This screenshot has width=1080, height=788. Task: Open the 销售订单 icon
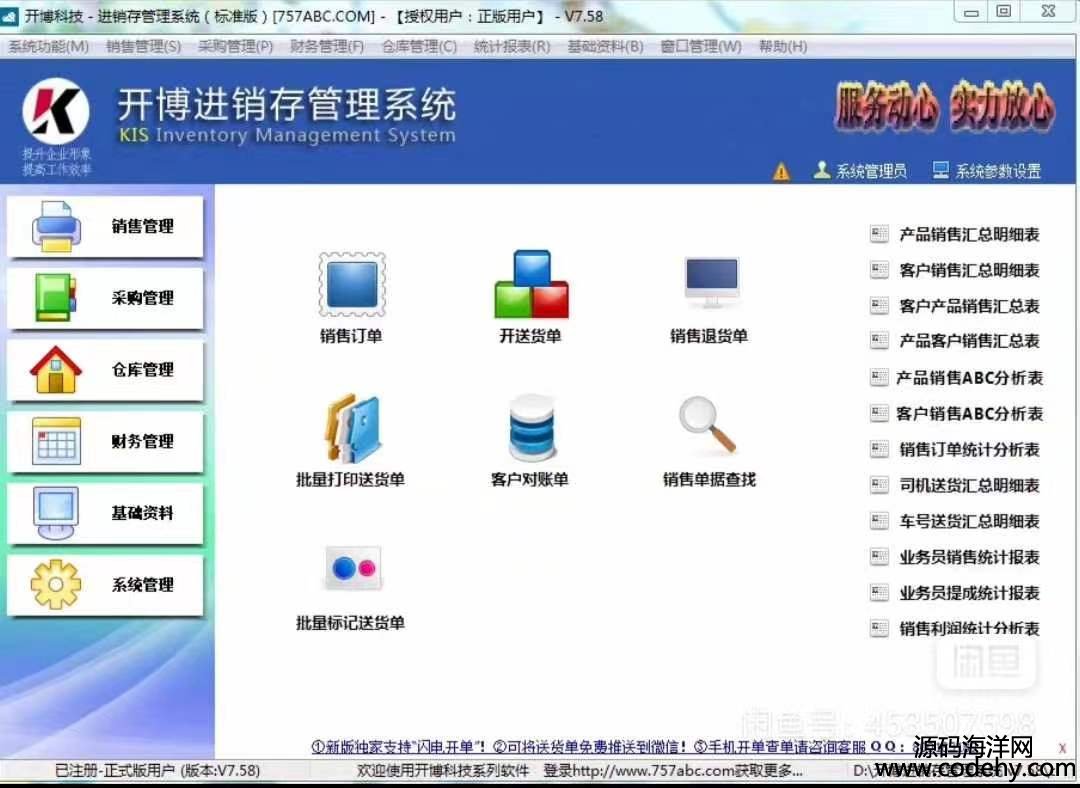point(352,284)
